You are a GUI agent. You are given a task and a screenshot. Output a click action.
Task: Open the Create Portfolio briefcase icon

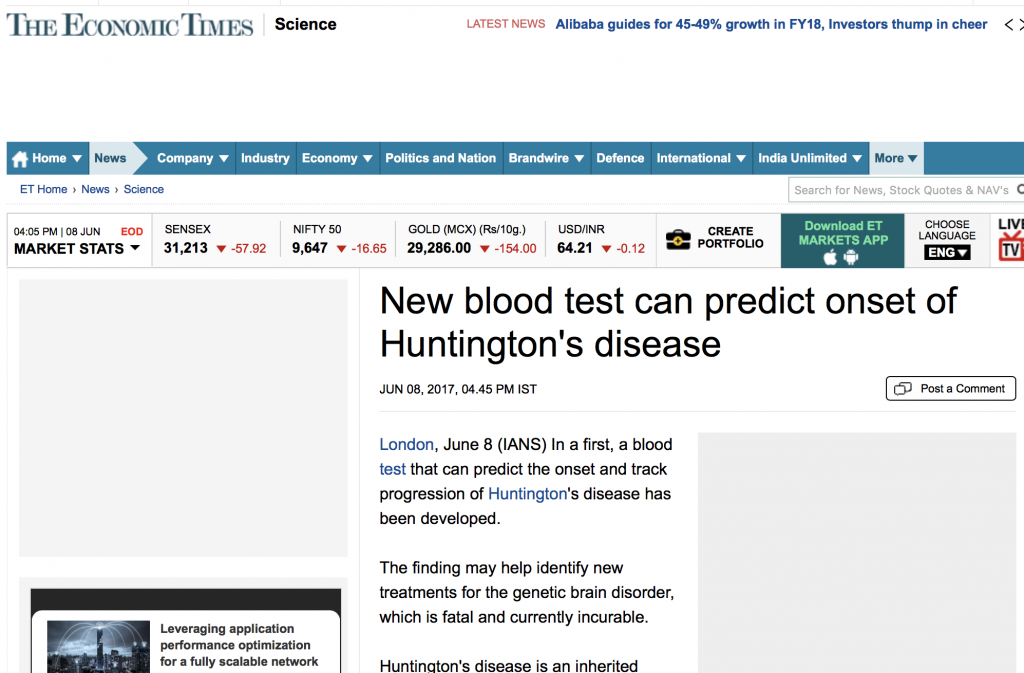pyautogui.click(x=679, y=240)
